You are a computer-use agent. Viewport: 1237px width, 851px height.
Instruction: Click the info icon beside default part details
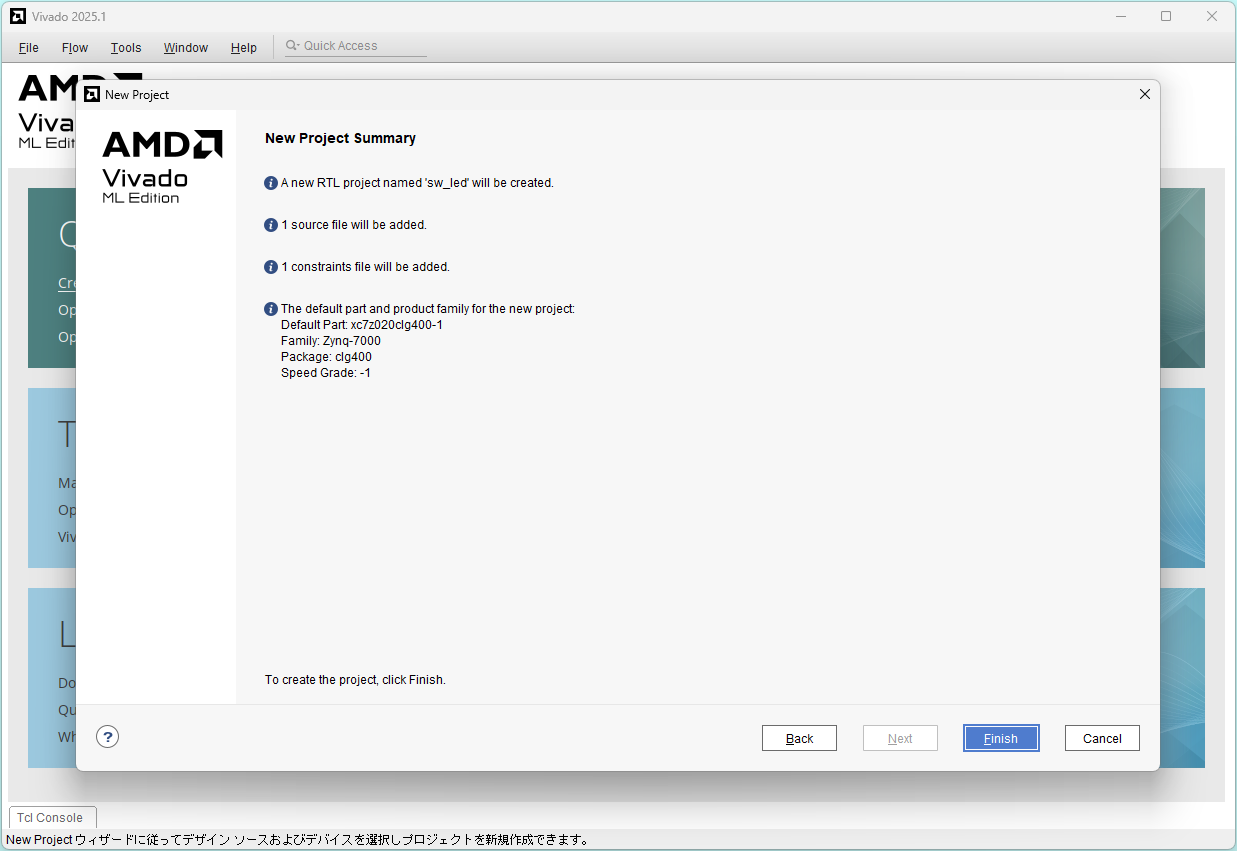click(270, 309)
